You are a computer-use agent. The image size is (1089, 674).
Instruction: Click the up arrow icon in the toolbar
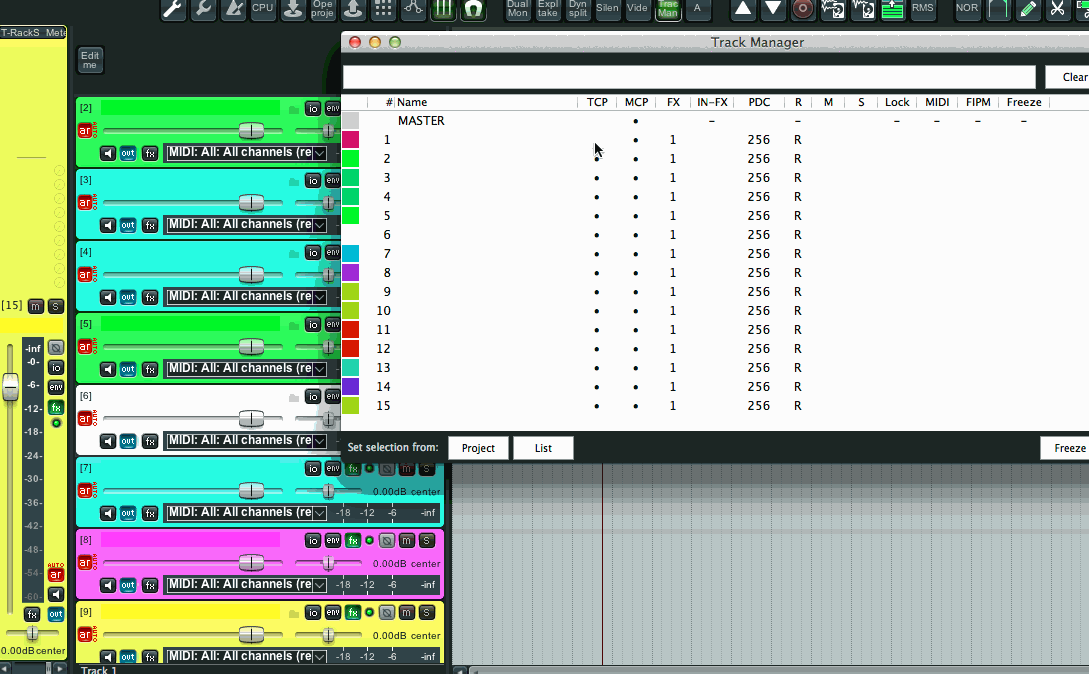(743, 9)
